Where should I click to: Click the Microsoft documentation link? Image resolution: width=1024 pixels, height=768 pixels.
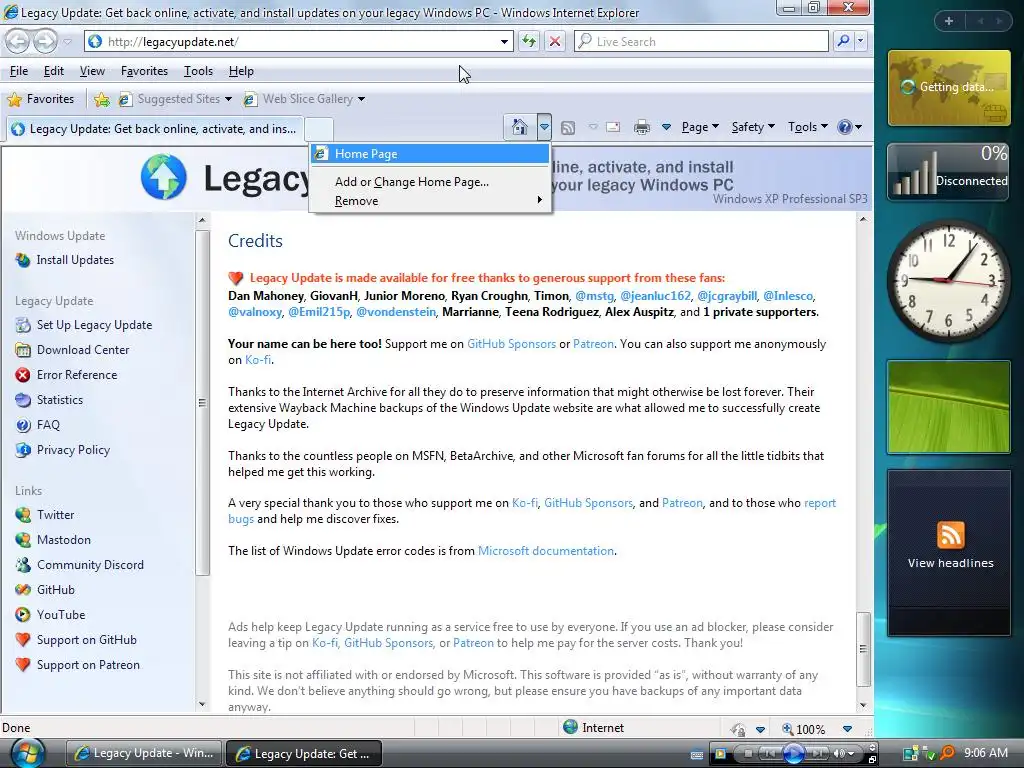(545, 551)
